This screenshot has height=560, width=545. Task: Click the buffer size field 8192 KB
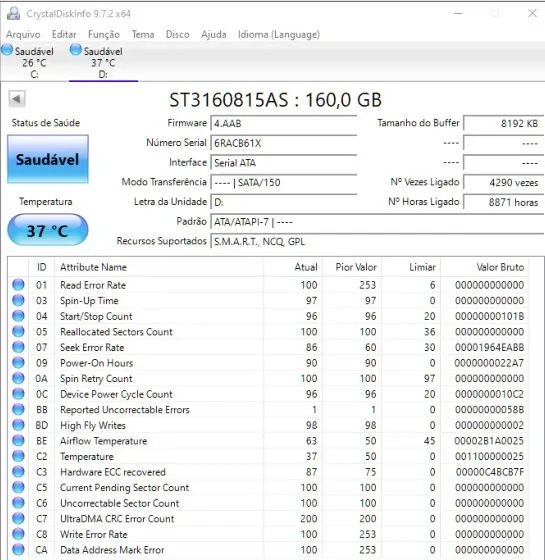click(x=504, y=124)
